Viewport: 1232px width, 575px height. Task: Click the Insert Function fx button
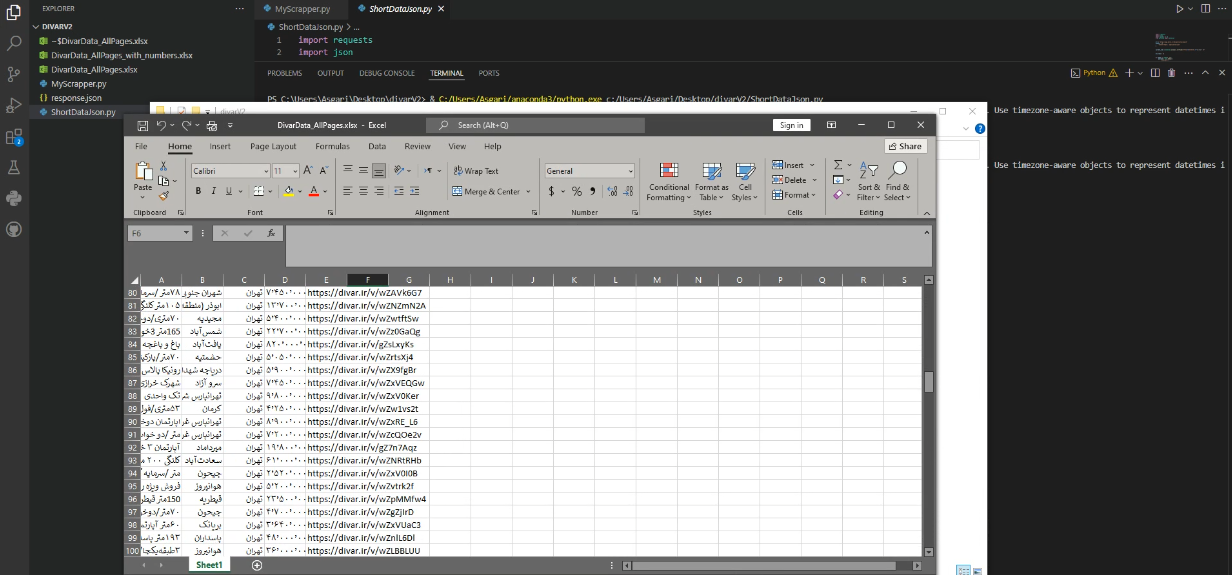coord(271,233)
